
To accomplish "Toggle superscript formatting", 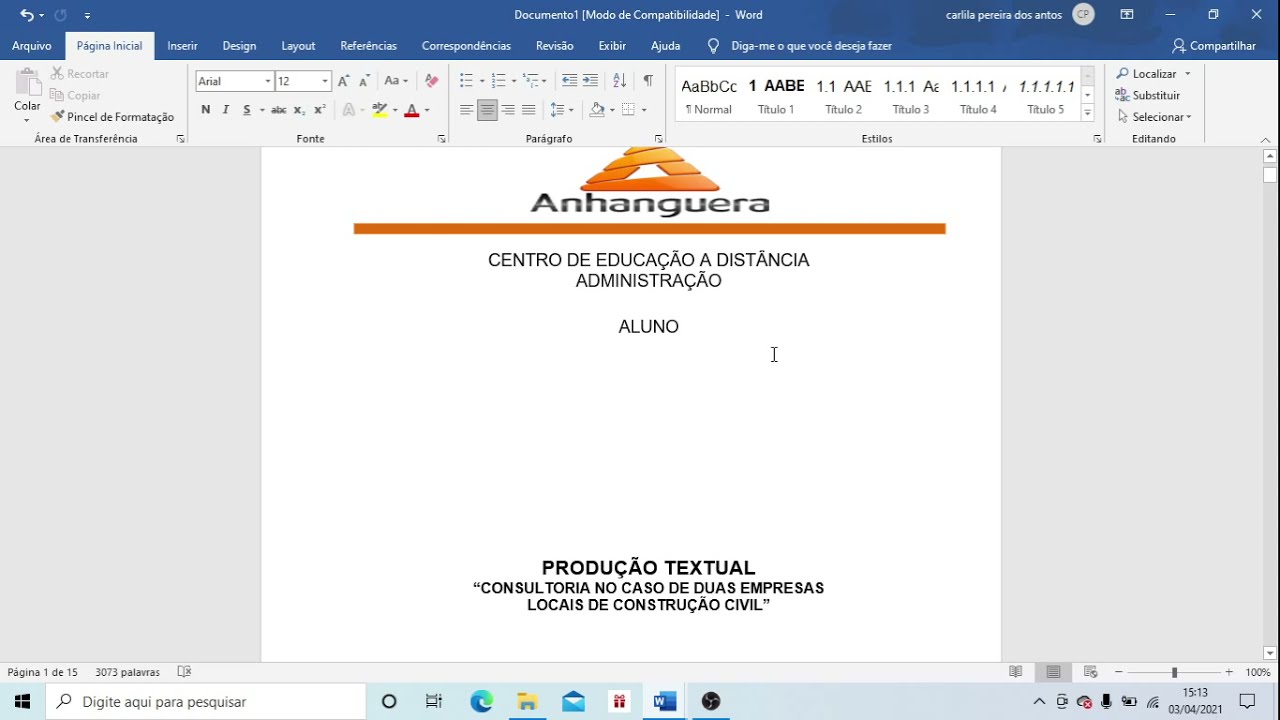I will coord(320,110).
